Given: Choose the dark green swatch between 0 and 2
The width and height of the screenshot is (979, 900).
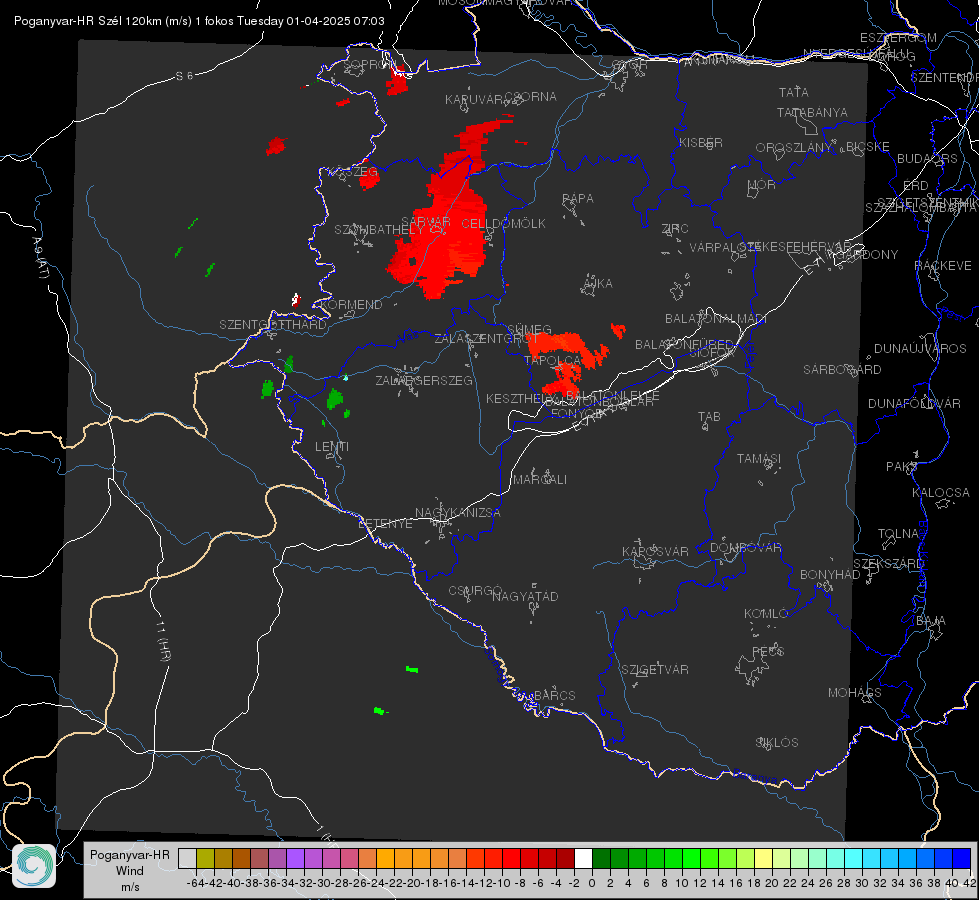Looking at the screenshot, I should point(601,858).
